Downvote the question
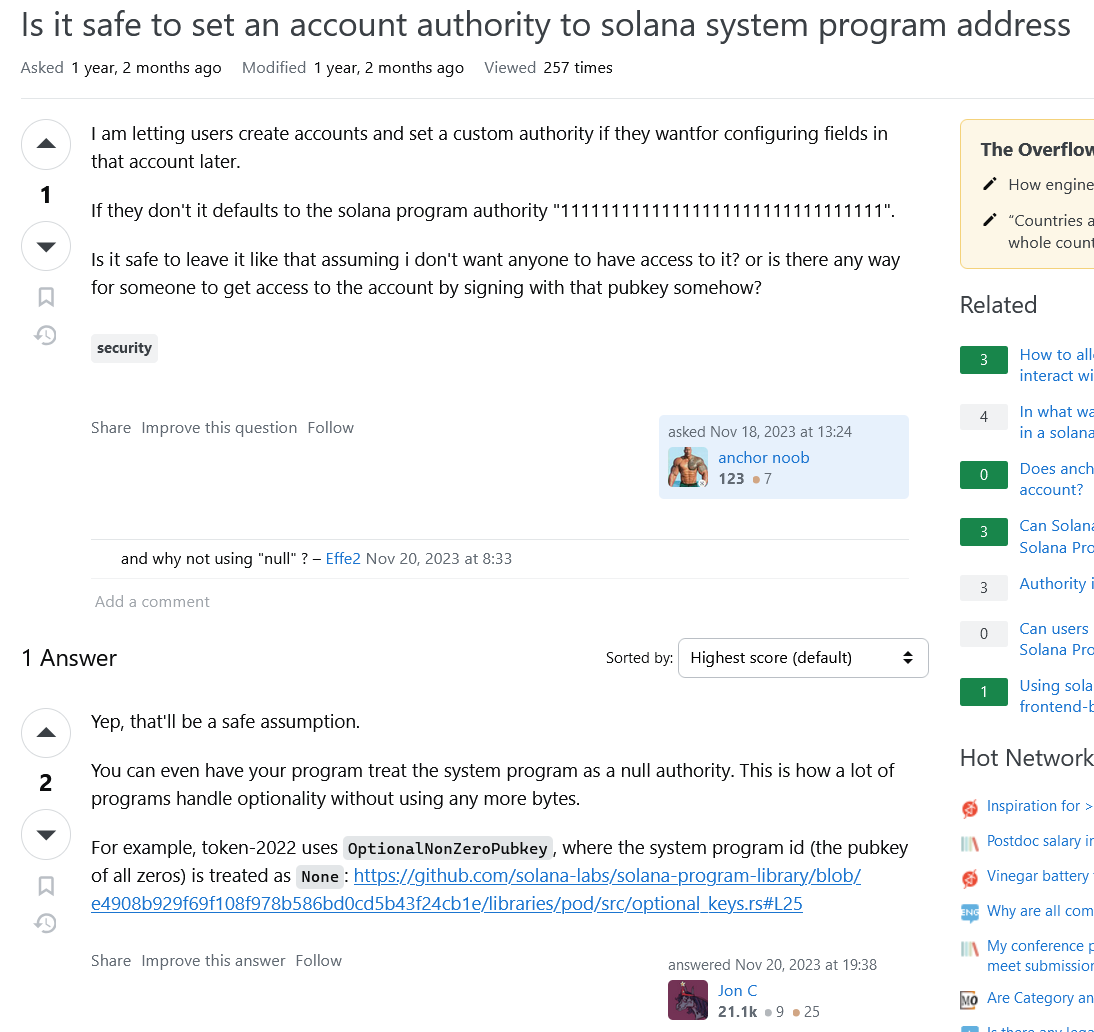Viewport: 1094px width, 1032px height. pos(46,246)
